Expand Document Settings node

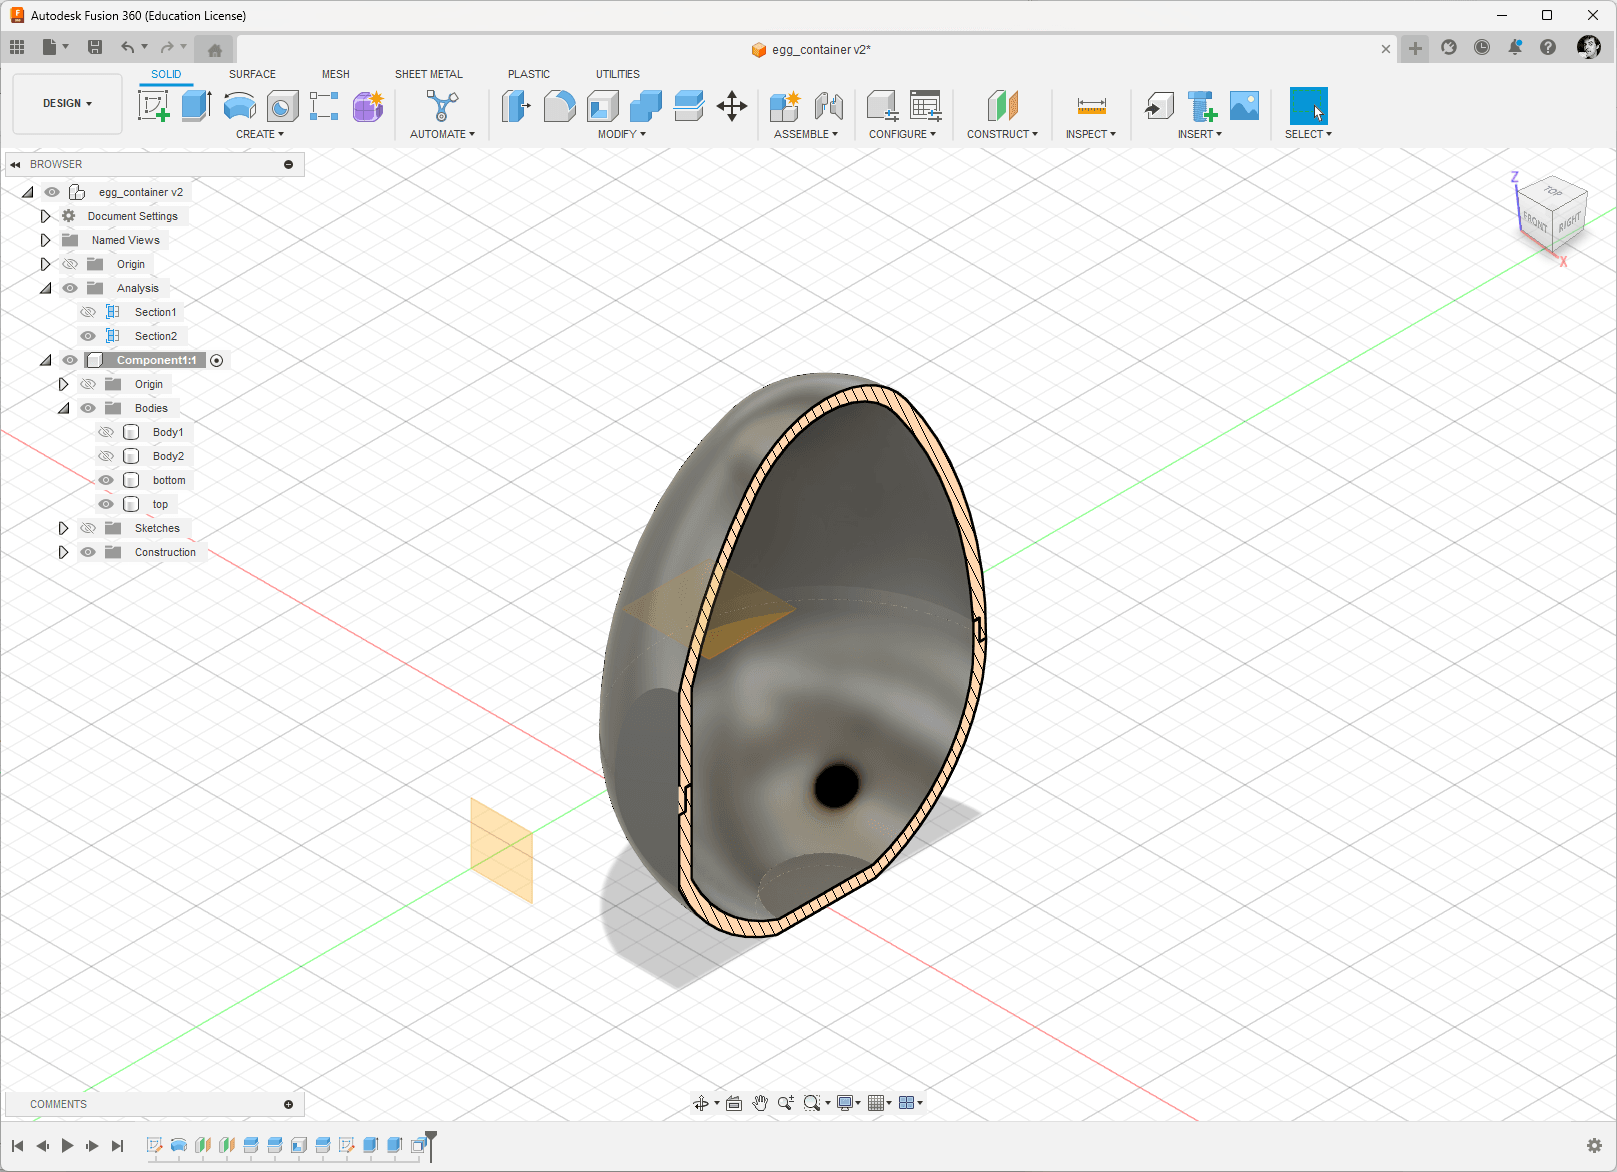pos(45,216)
